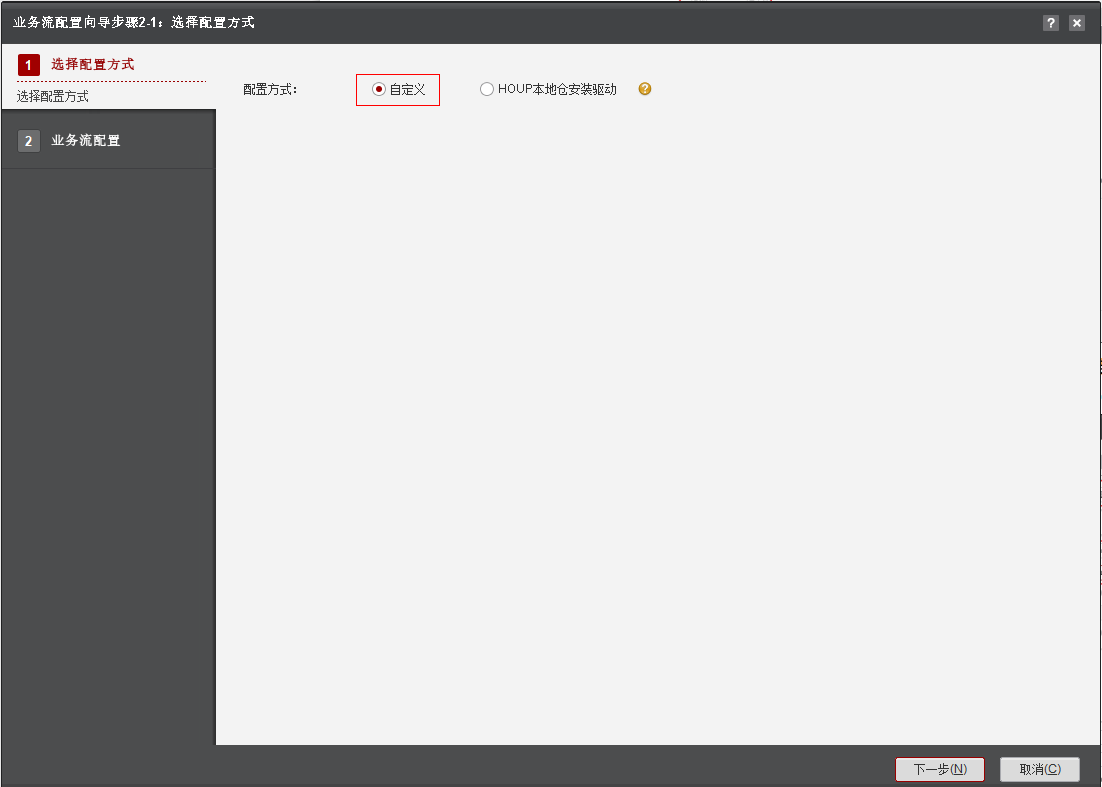This screenshot has height=787, width=1102.
Task: Select the HOUP本地仓安装驱动 radio option
Action: coord(486,89)
